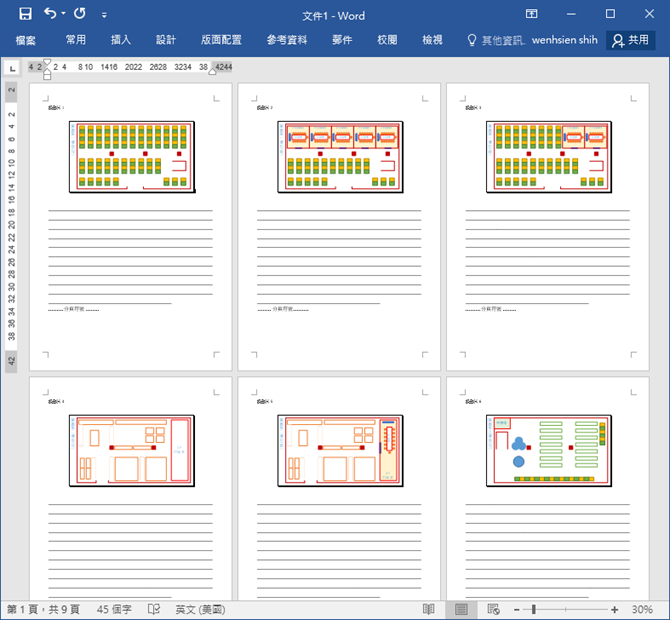
Task: Click the Redo/Repeat icon
Action: pyautogui.click(x=79, y=14)
